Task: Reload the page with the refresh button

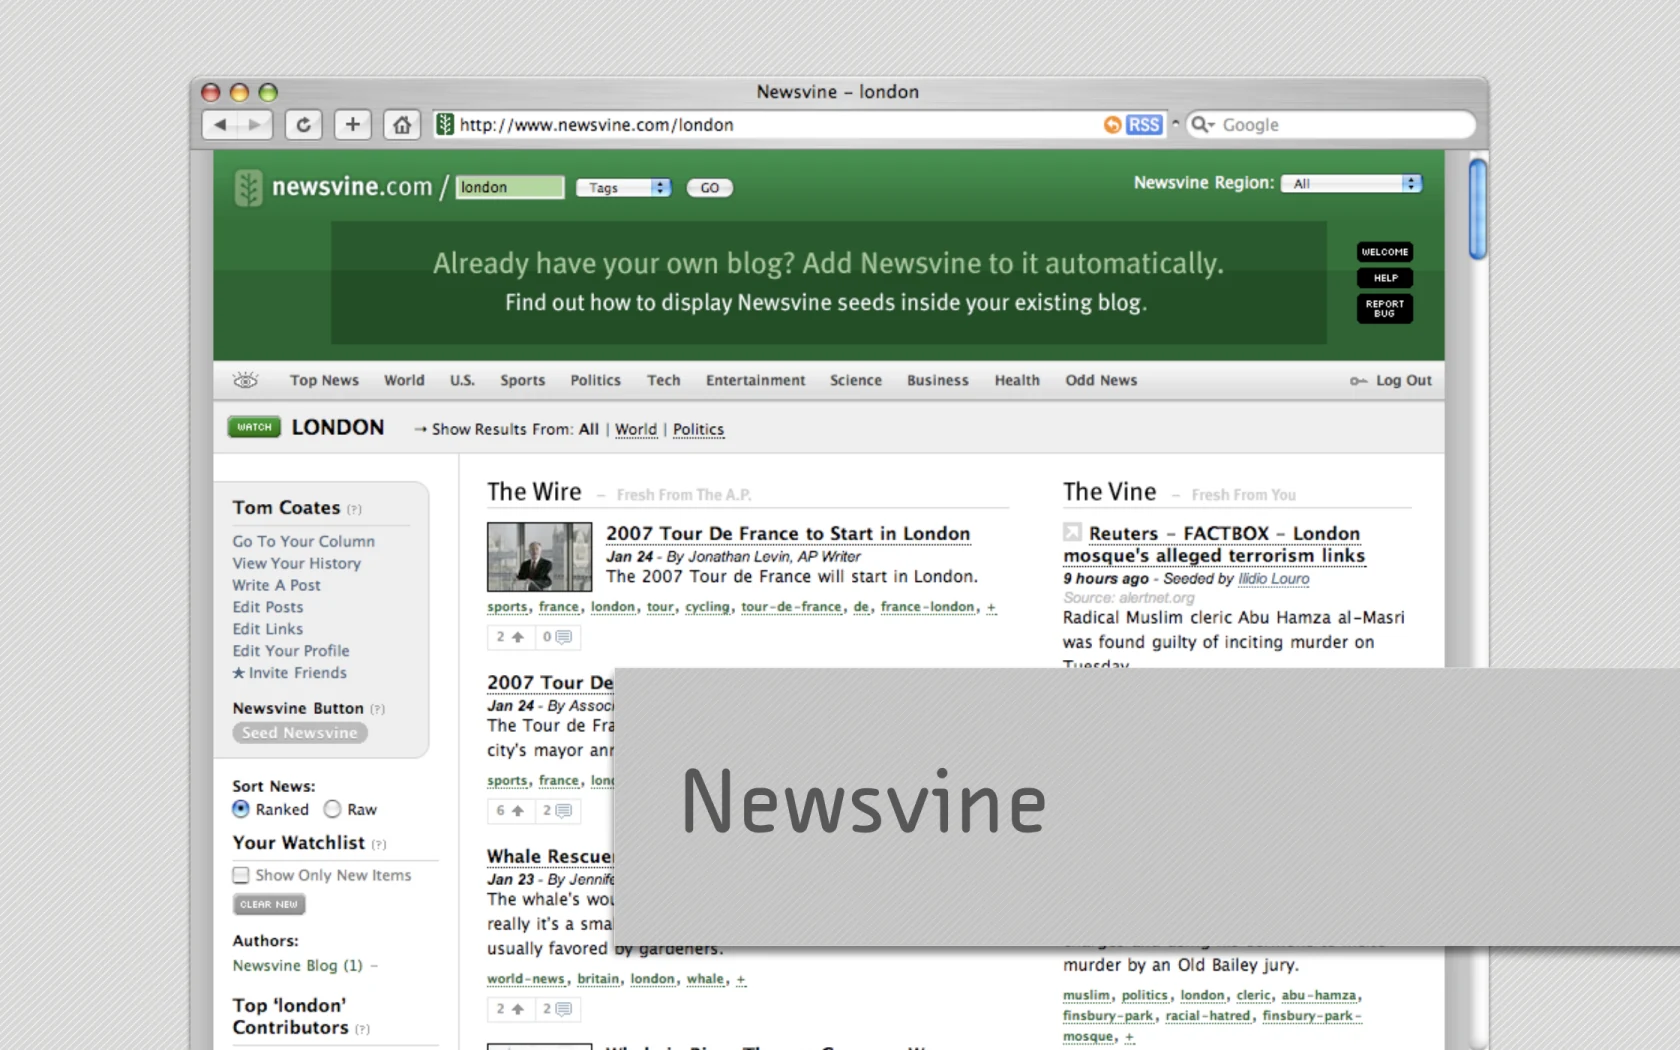Action: click(303, 125)
